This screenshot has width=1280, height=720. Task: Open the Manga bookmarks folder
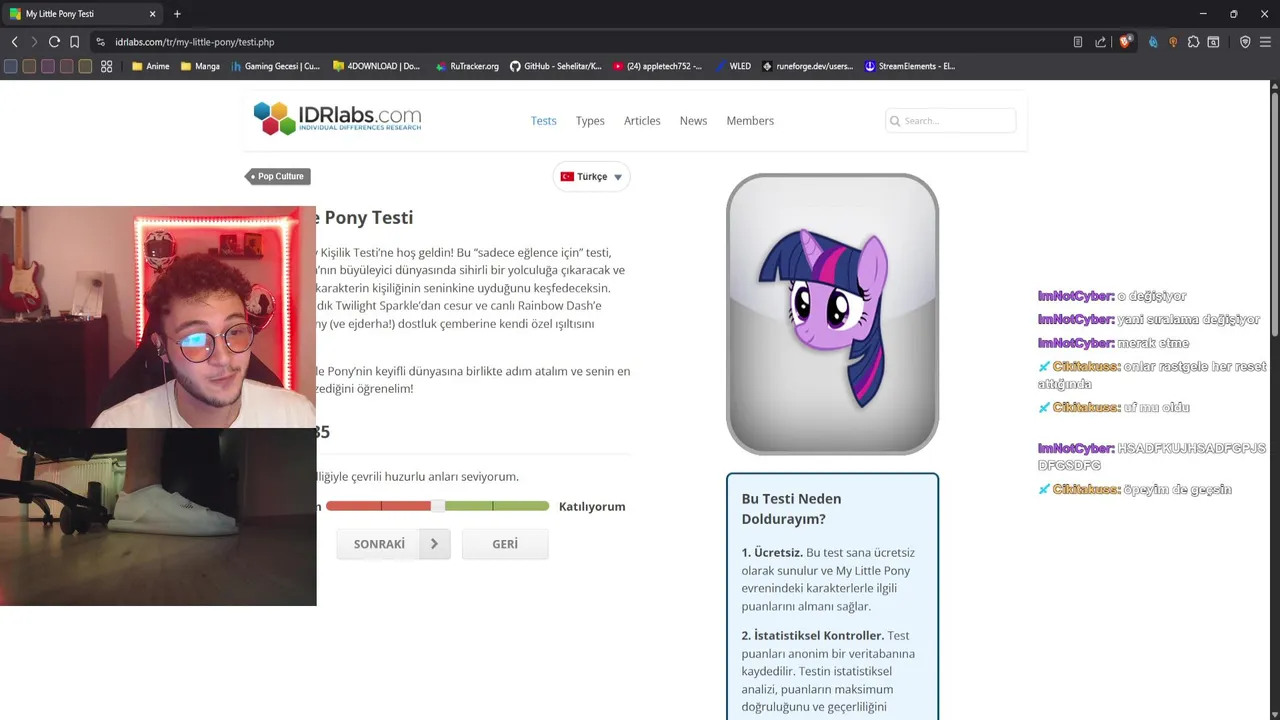point(200,66)
